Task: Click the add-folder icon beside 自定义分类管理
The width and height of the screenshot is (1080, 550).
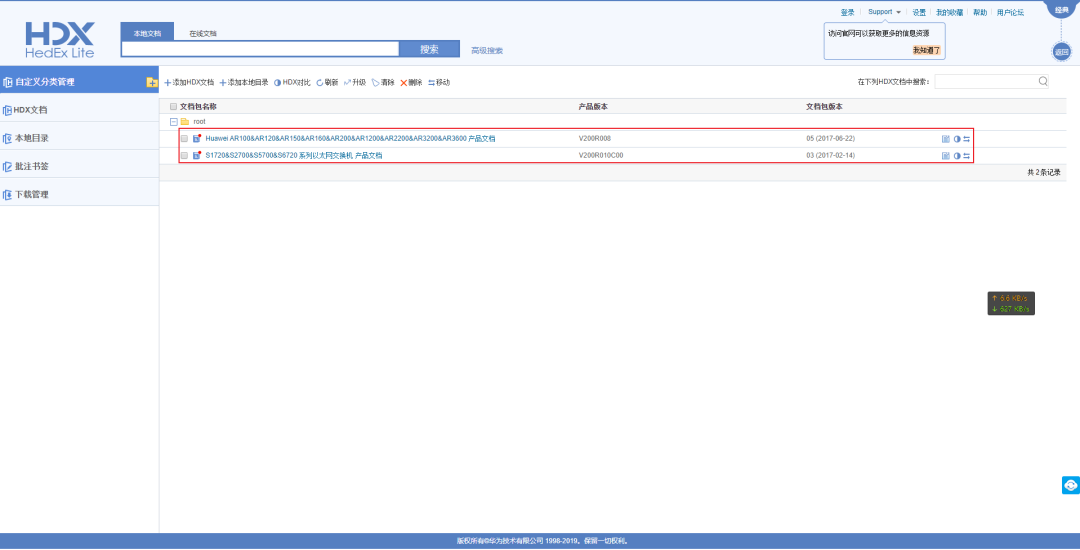Action: [152, 83]
